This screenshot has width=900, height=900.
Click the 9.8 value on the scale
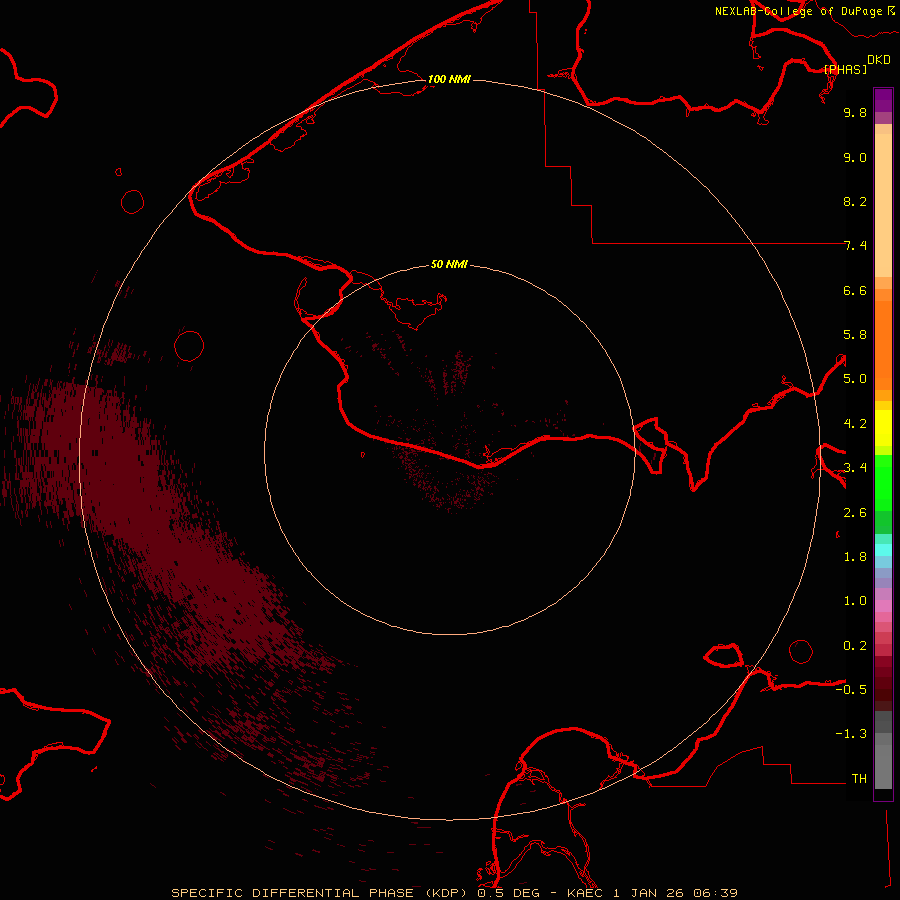tap(855, 112)
